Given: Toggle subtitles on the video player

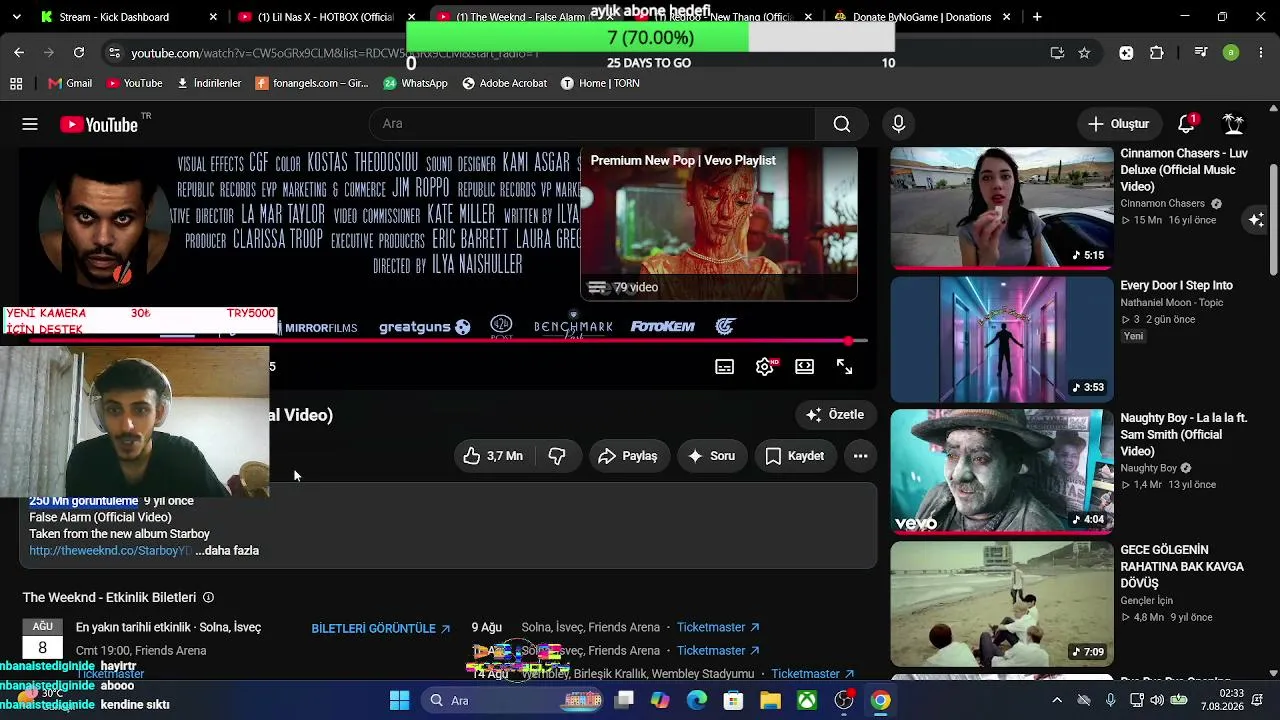Looking at the screenshot, I should (x=724, y=367).
